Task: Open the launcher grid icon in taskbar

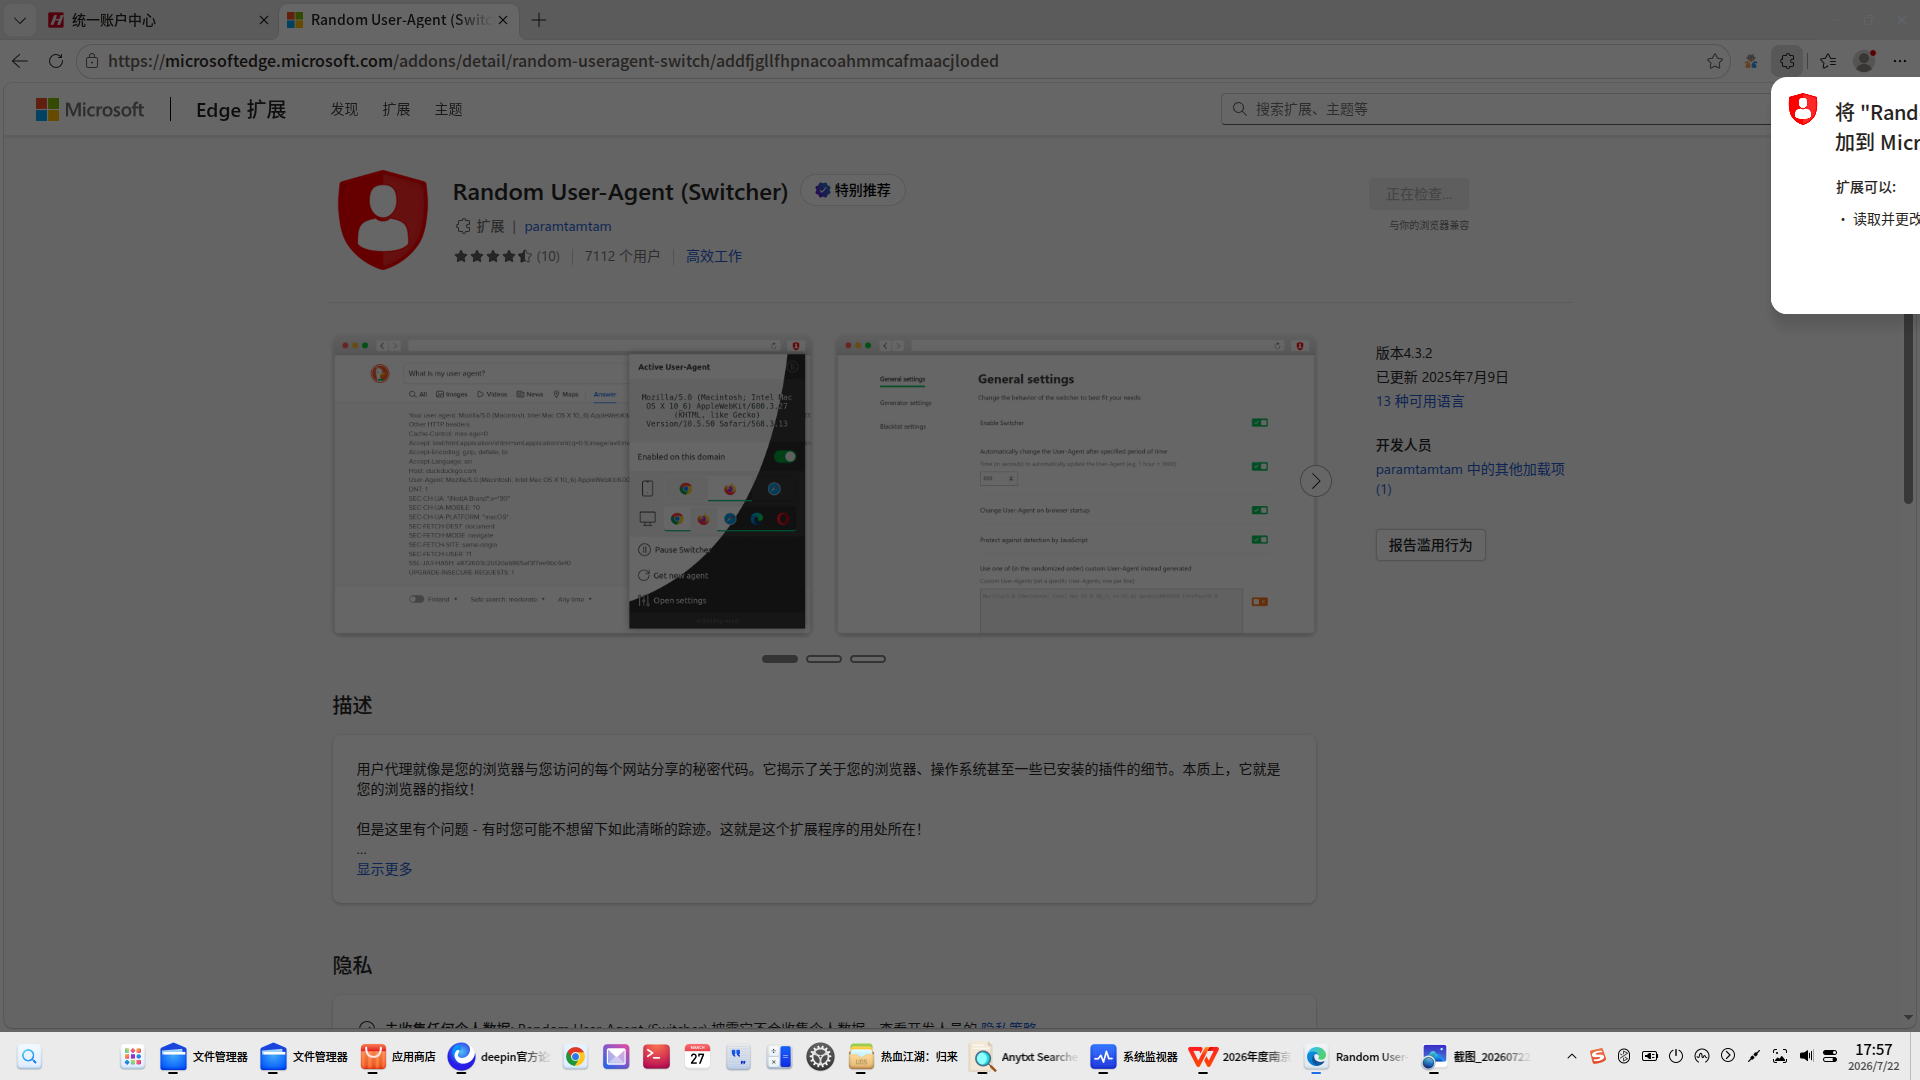Action: (133, 1056)
